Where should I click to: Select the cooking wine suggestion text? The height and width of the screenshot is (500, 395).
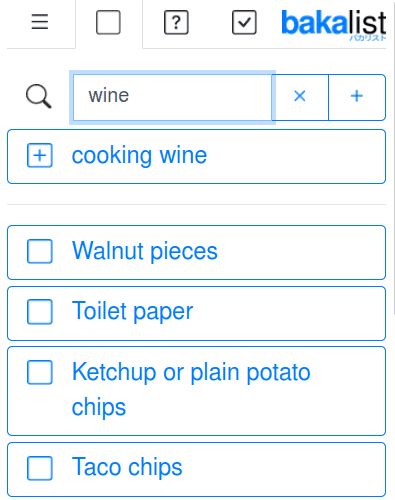point(139,155)
